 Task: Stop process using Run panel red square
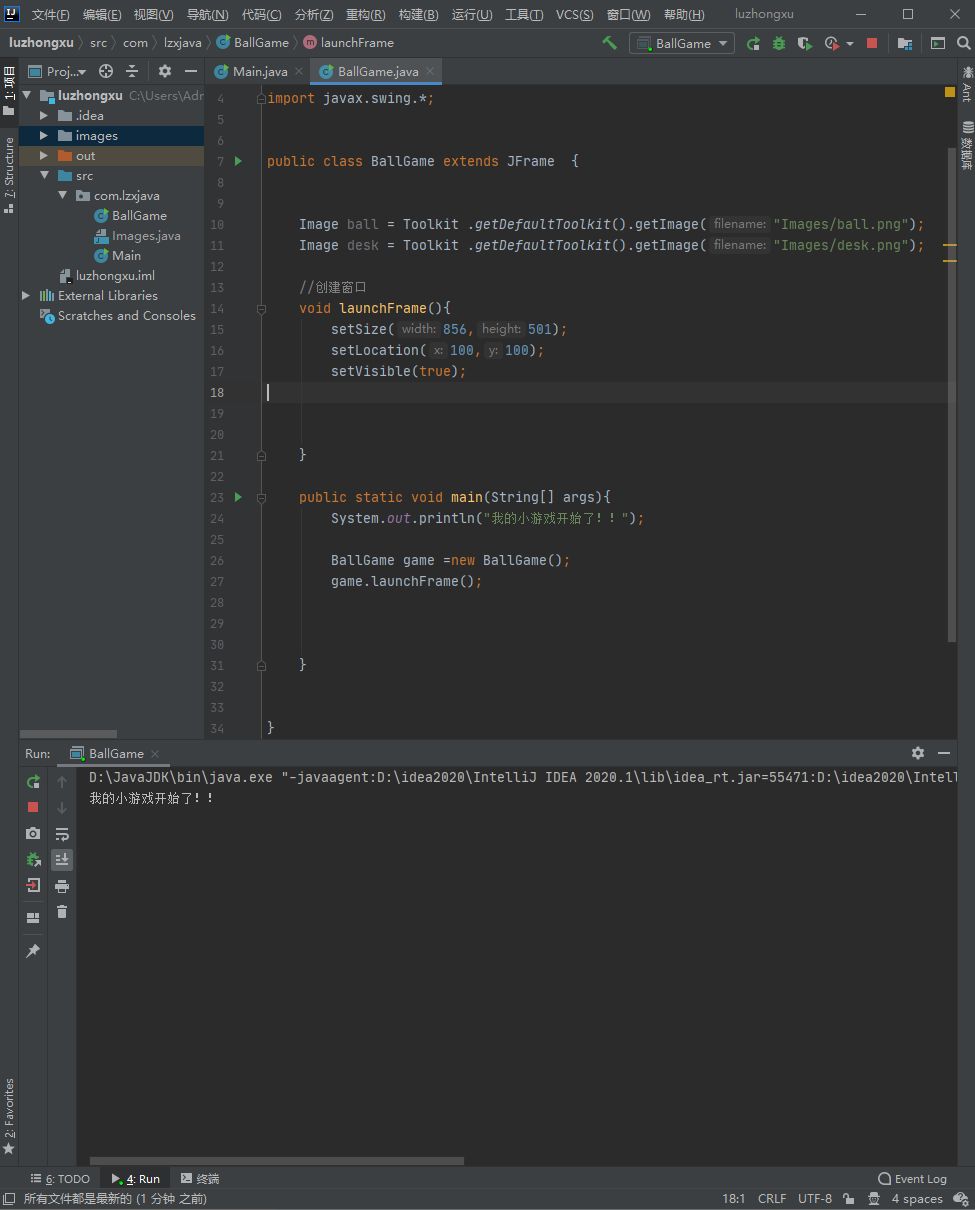[x=33, y=807]
